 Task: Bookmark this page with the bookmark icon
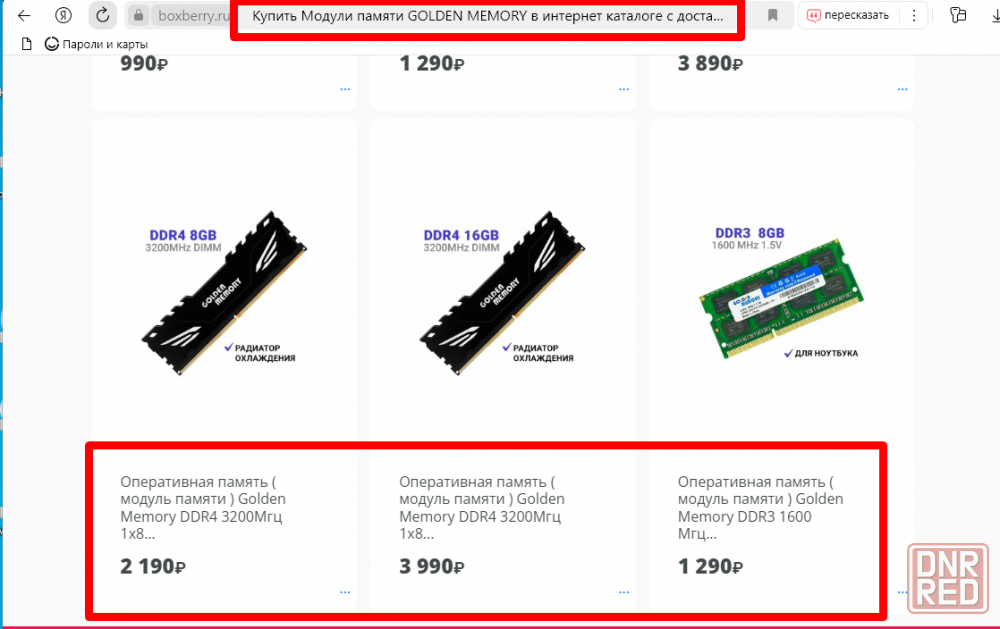click(x=772, y=15)
